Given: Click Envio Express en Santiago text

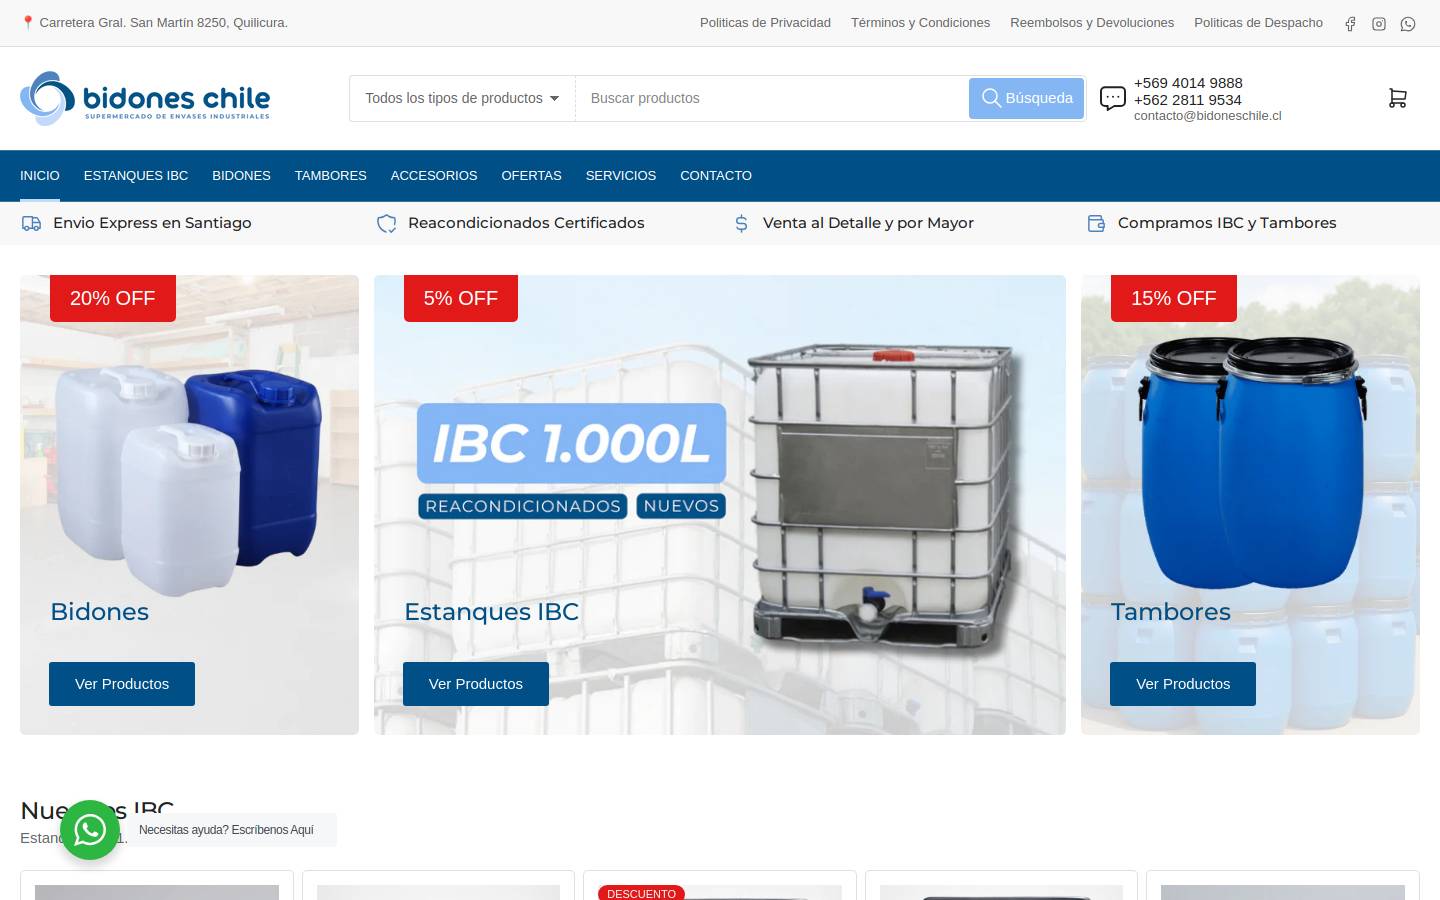Looking at the screenshot, I should 152,223.
